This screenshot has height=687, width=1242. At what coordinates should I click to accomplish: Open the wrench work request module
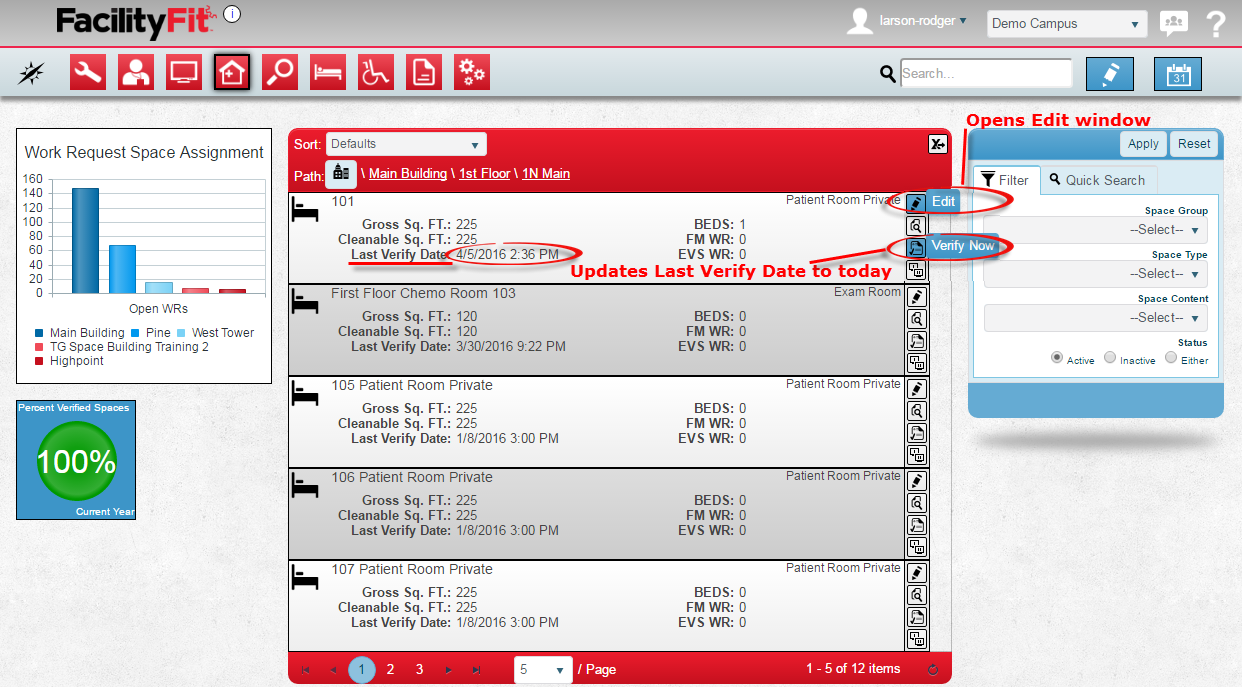click(88, 72)
